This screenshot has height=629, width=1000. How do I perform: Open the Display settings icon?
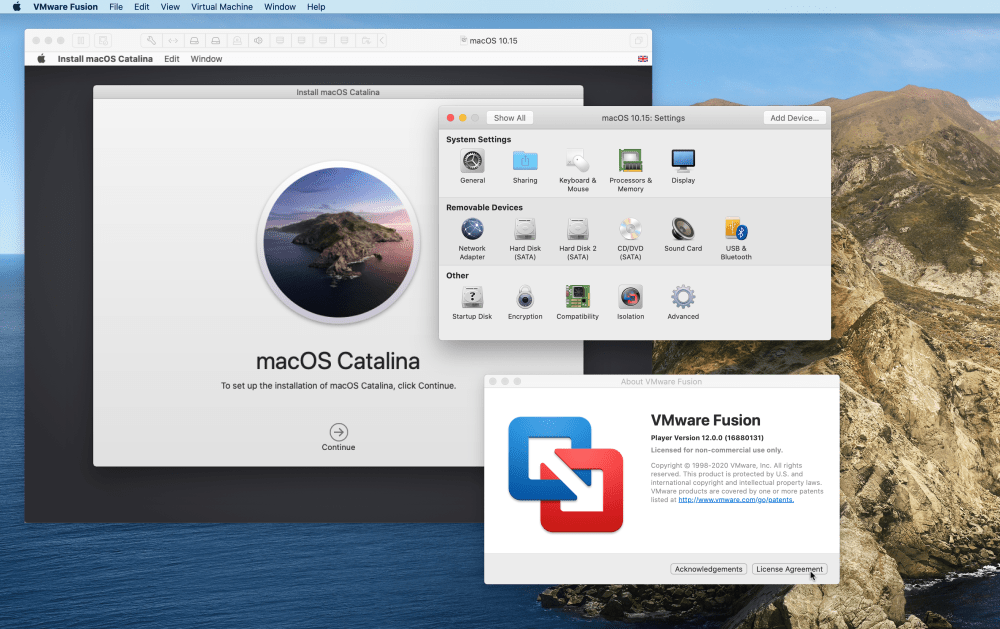tap(683, 162)
